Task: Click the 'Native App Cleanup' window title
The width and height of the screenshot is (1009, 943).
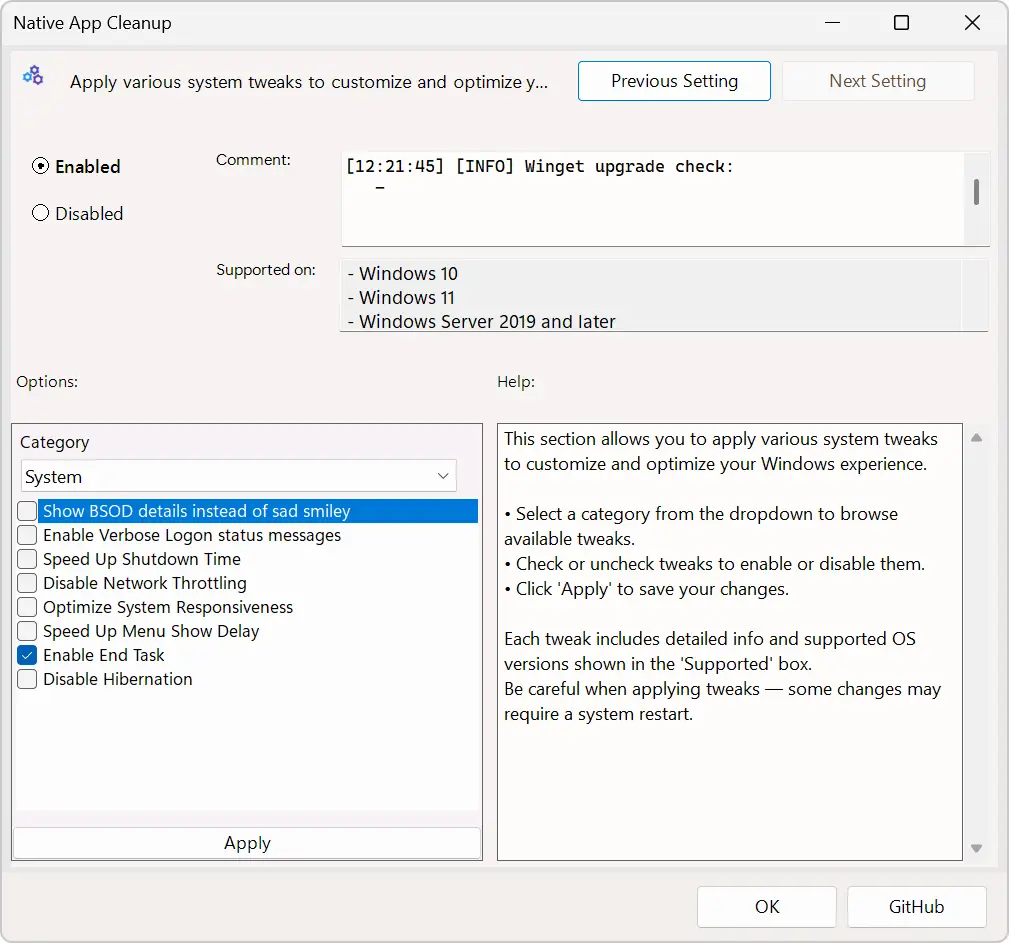Action: click(93, 23)
